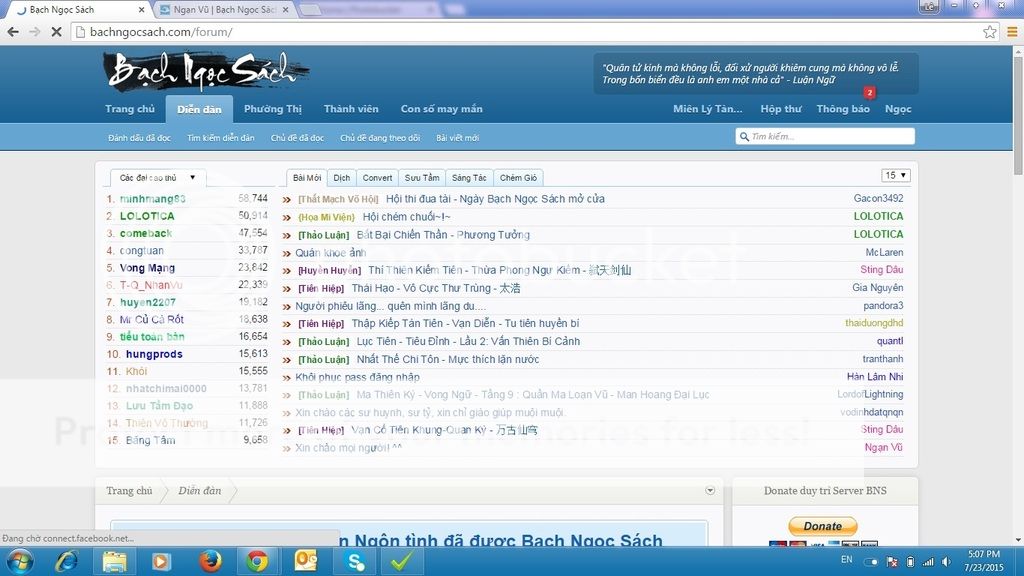Select the Chém Gió tab

(518, 178)
